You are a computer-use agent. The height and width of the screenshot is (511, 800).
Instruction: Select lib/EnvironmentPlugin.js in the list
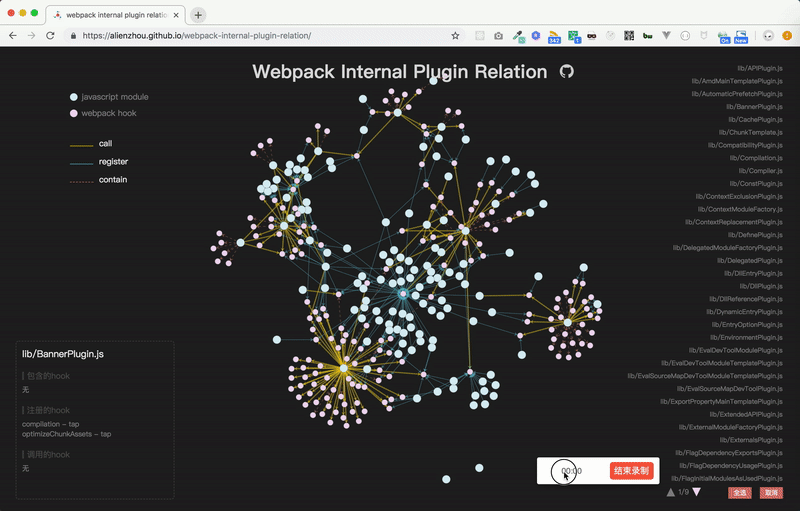[746, 337]
